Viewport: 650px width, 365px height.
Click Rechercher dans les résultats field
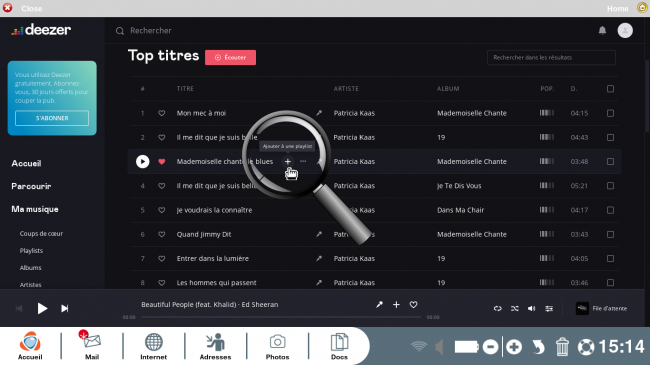tap(551, 57)
